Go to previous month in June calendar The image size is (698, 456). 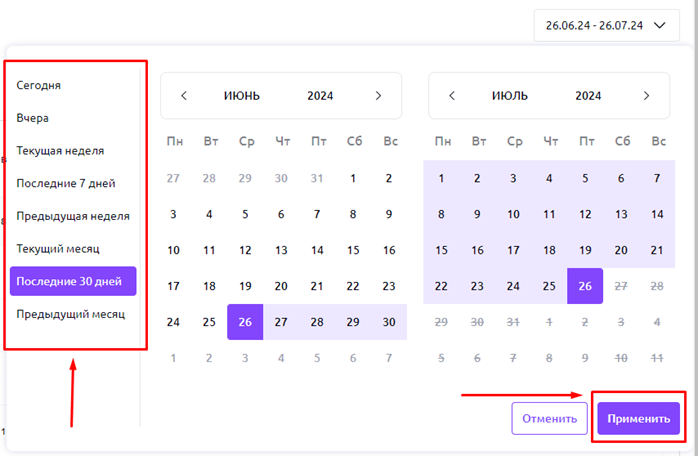point(184,96)
